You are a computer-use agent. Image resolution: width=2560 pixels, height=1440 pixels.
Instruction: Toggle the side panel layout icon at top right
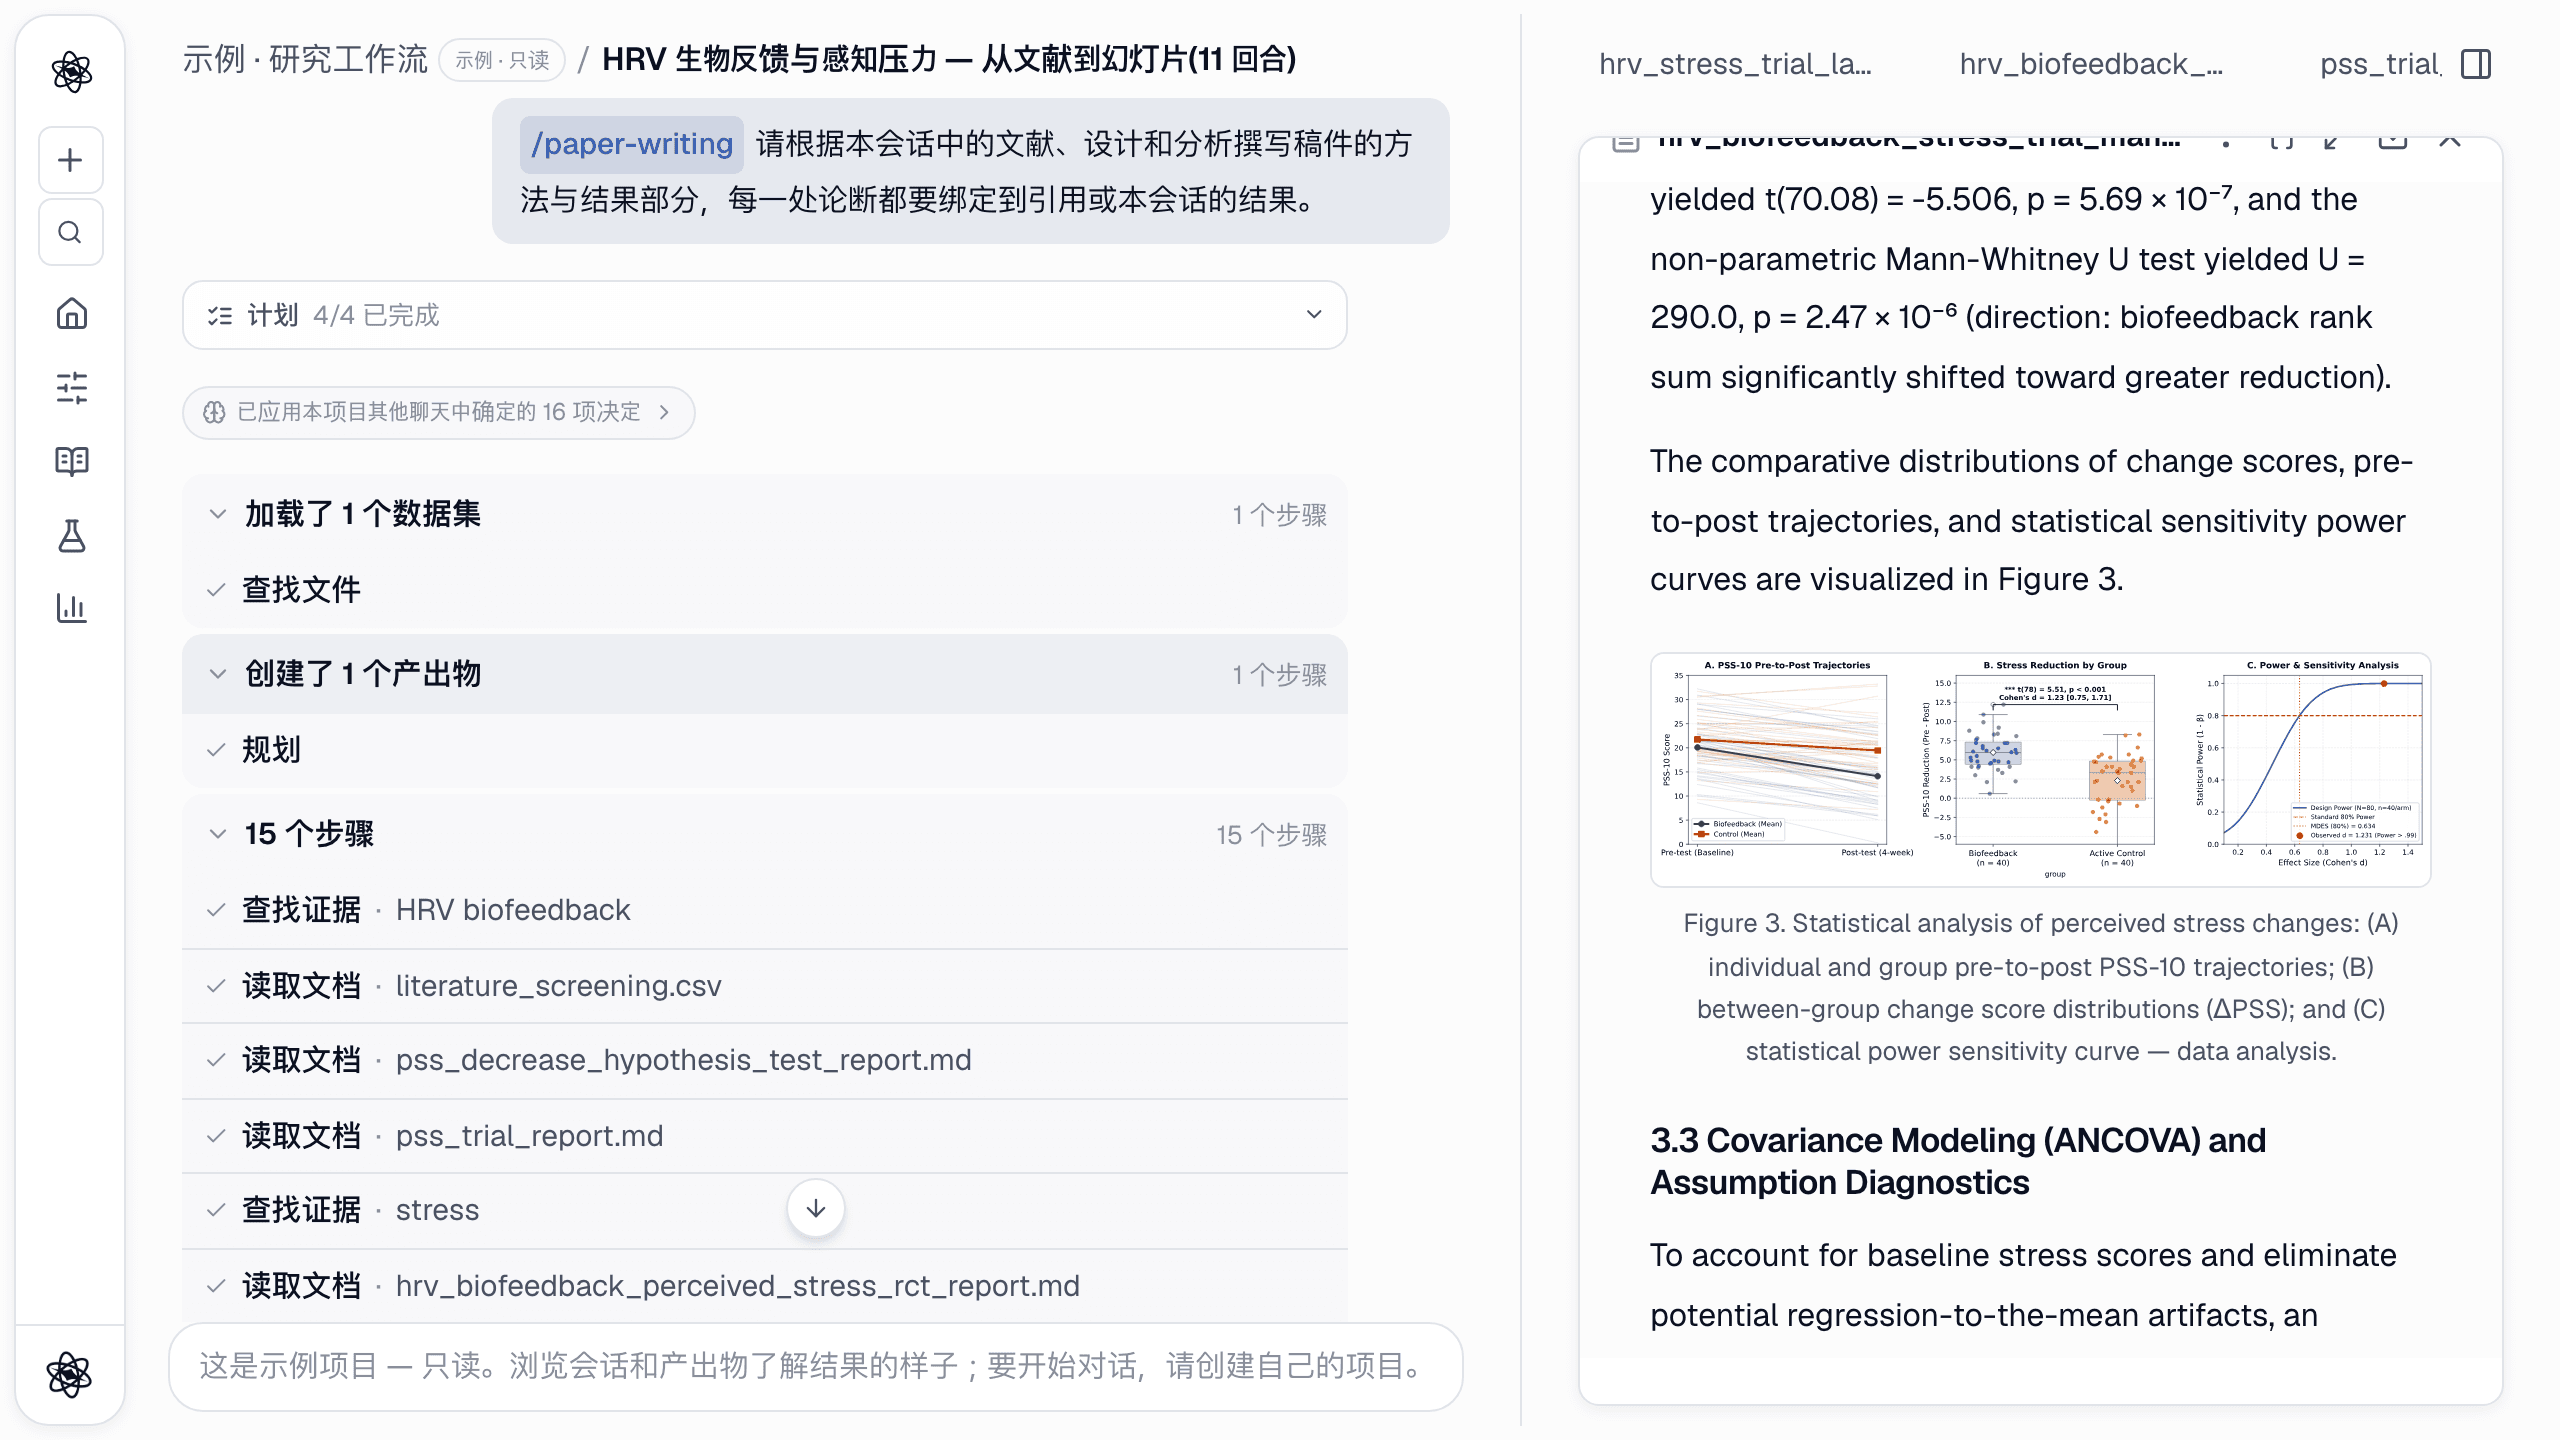point(2476,64)
